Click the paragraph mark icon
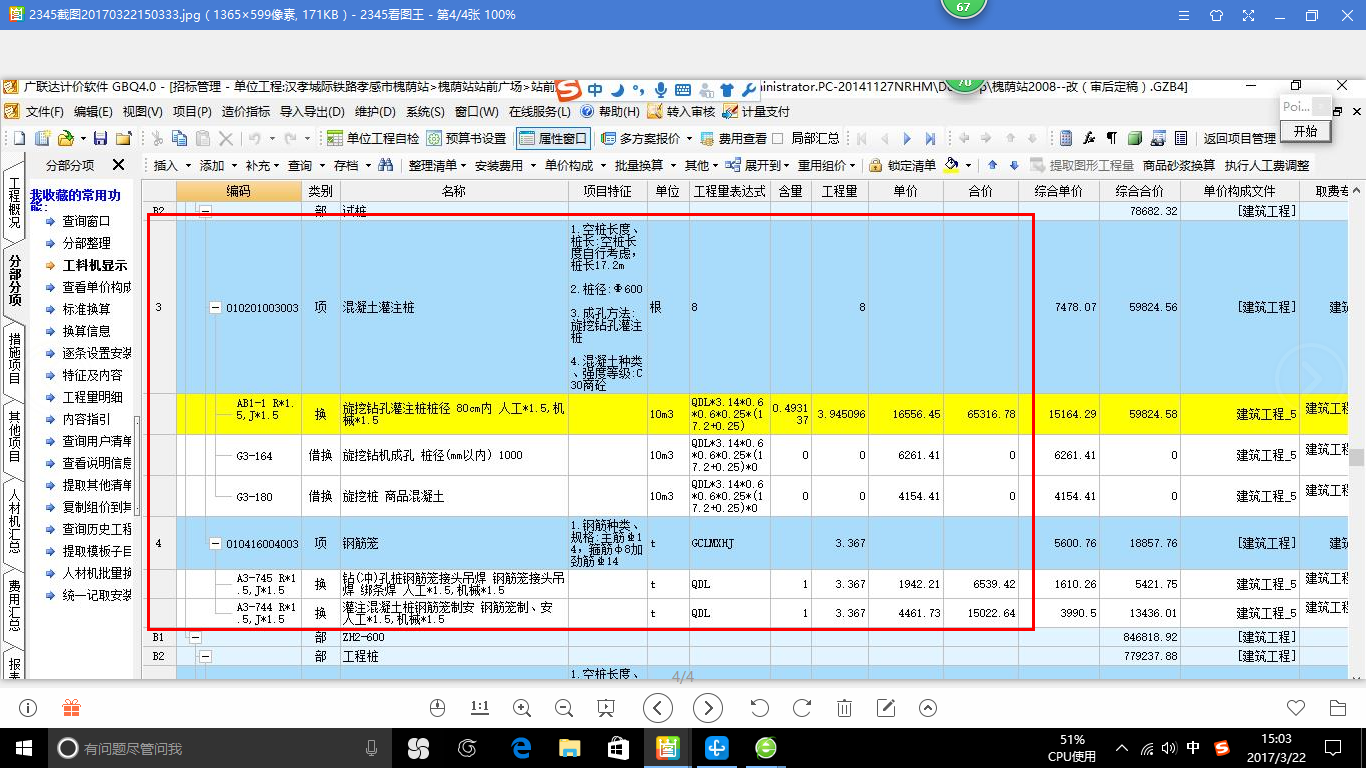This screenshot has width=1366, height=768. (1112, 138)
